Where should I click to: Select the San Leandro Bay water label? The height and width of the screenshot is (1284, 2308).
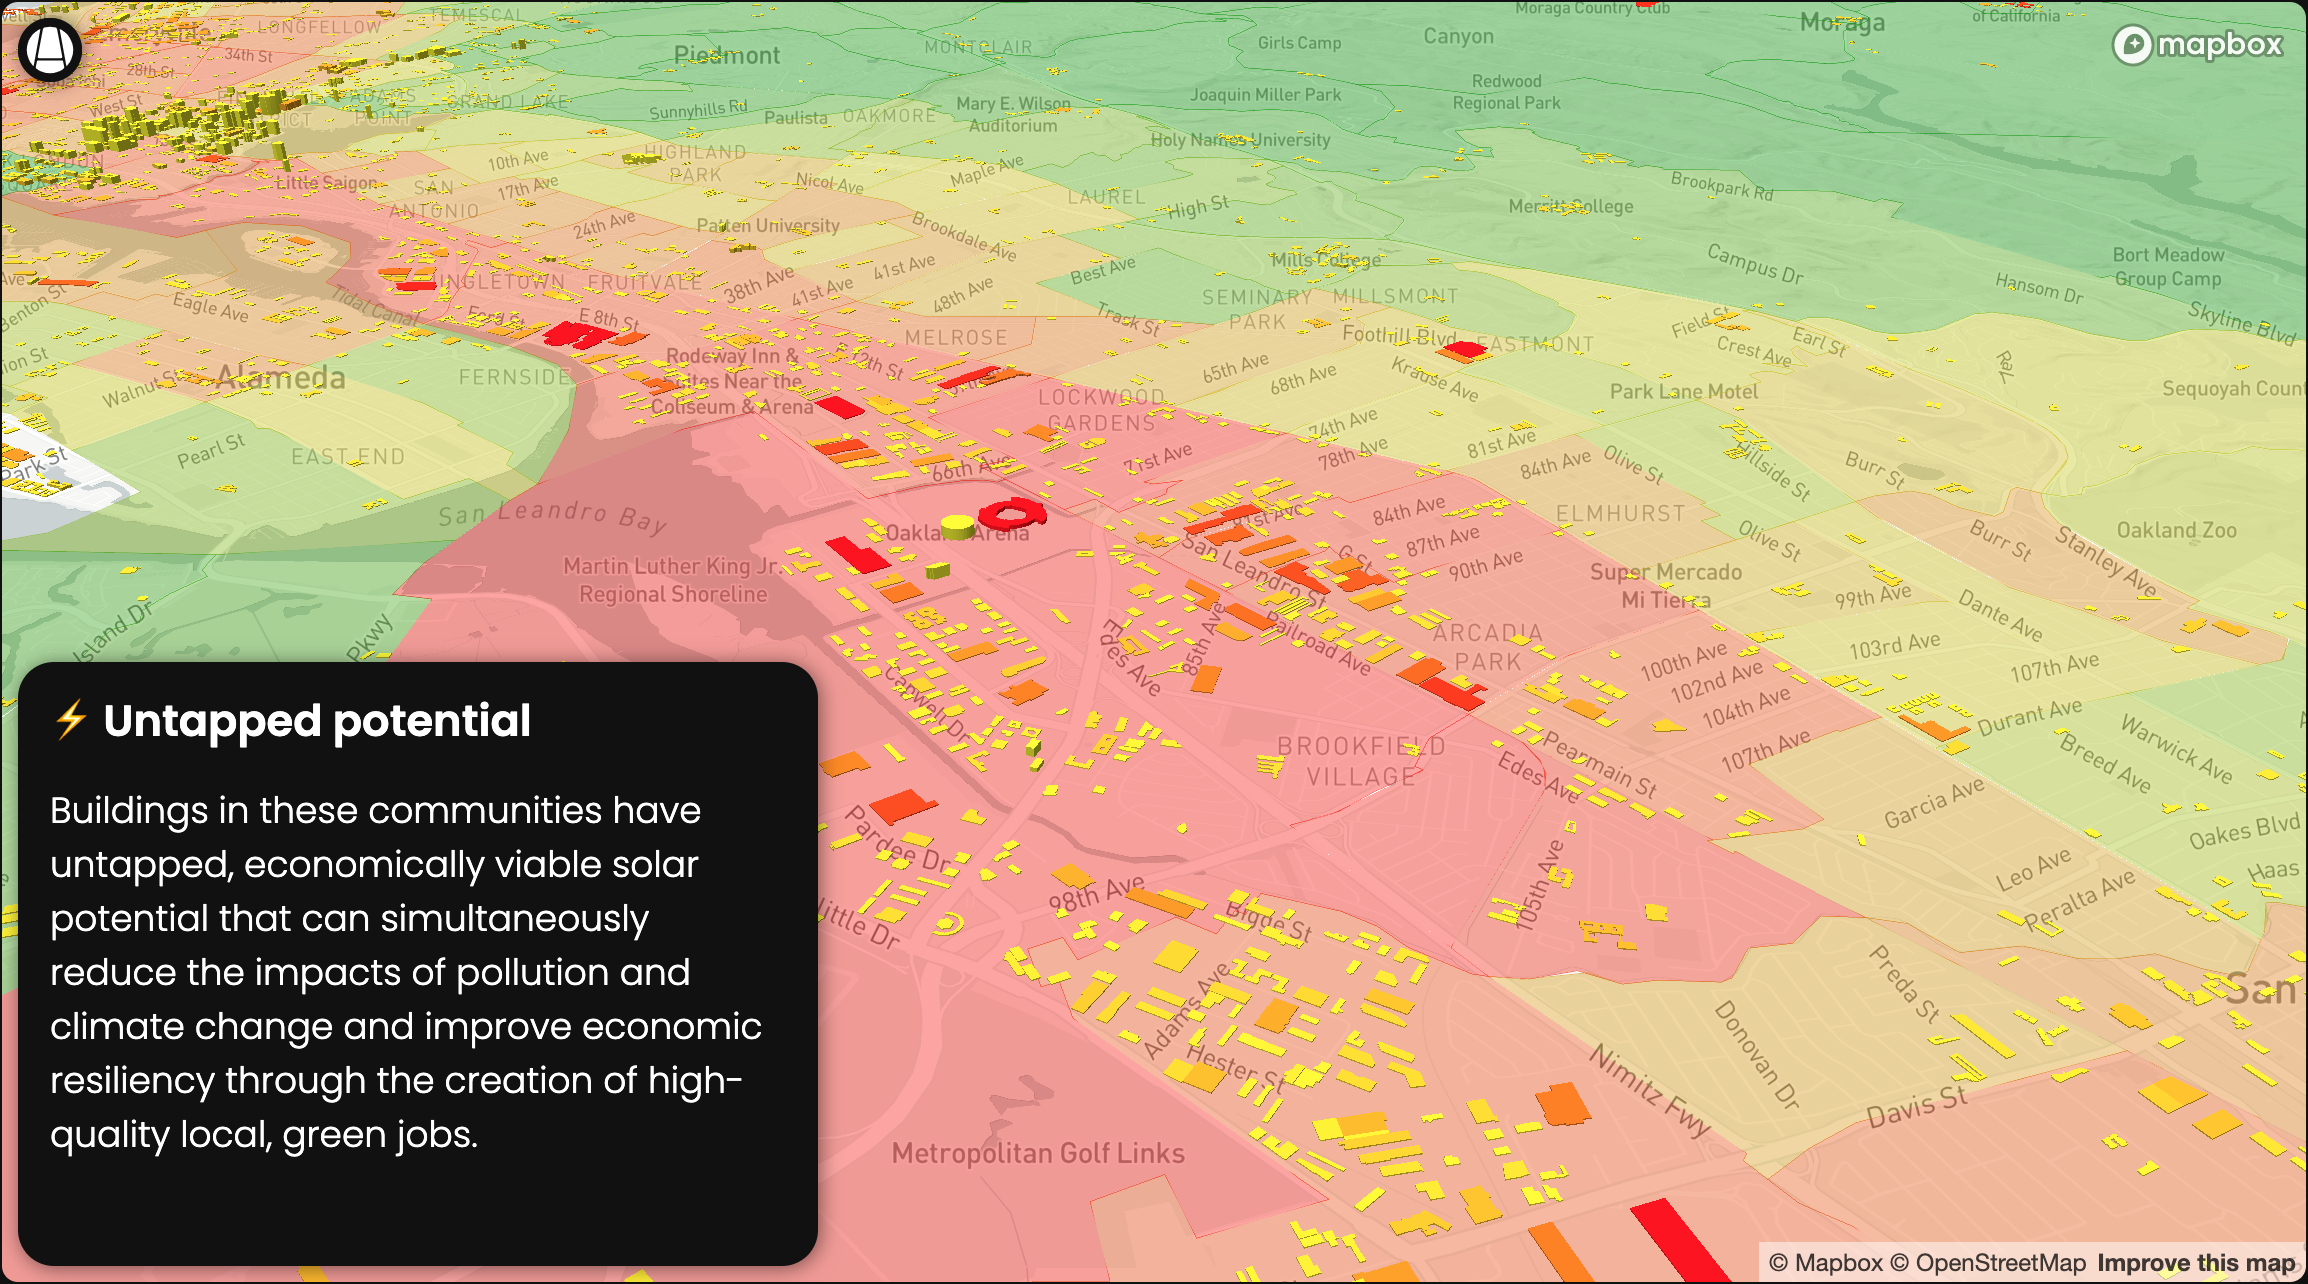tap(552, 515)
